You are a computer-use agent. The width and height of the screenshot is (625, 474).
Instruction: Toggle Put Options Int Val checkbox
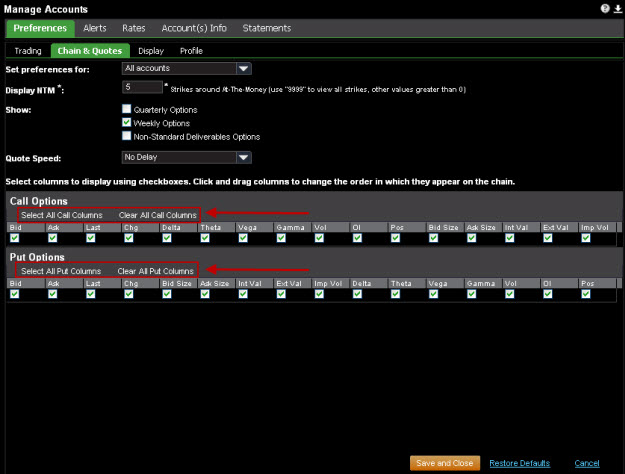point(243,294)
